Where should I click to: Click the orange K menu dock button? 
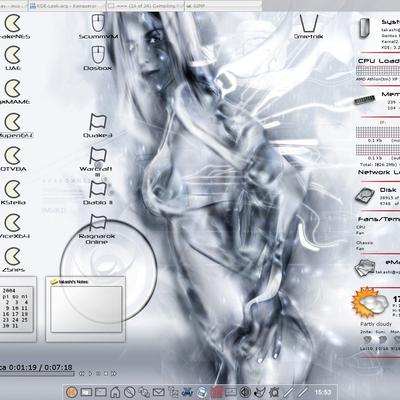point(72,392)
